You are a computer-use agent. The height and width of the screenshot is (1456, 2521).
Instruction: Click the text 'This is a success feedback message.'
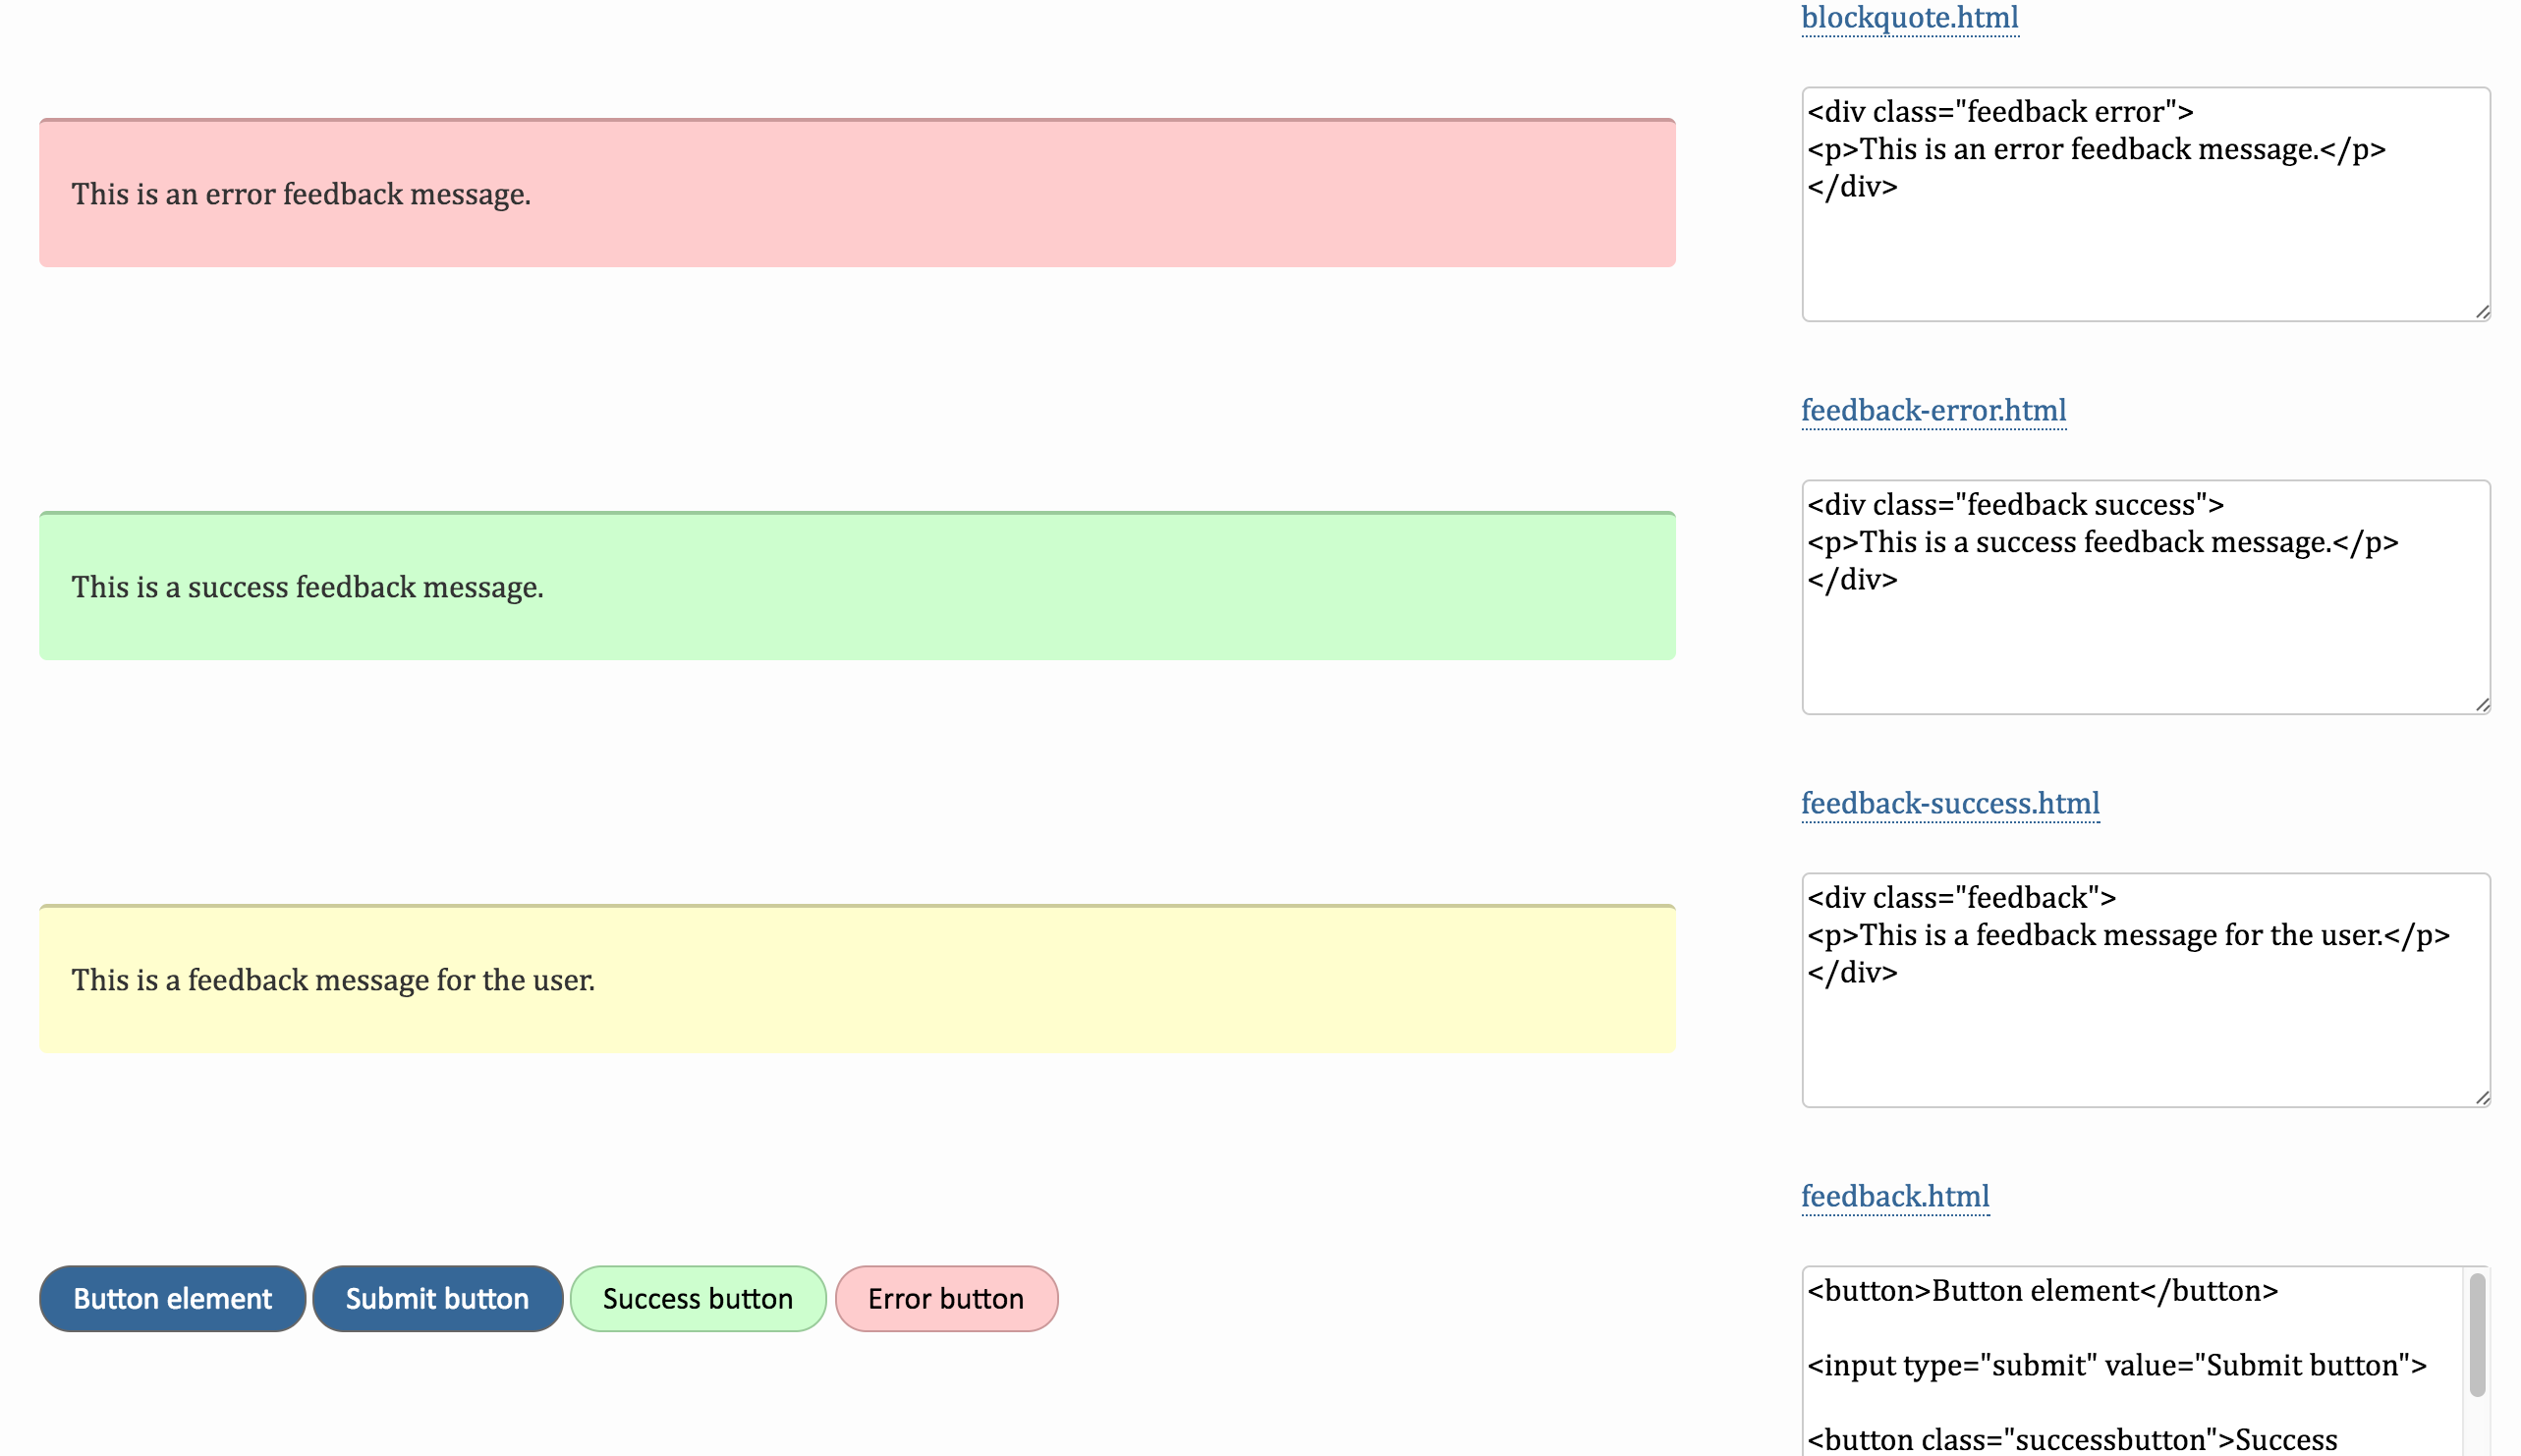click(x=307, y=587)
